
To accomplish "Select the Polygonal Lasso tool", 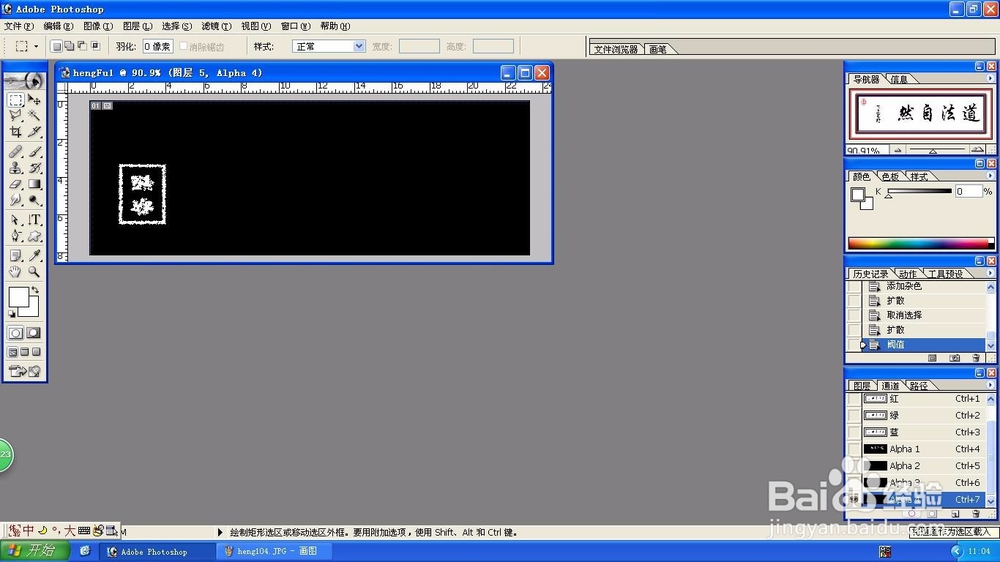I will point(16,115).
